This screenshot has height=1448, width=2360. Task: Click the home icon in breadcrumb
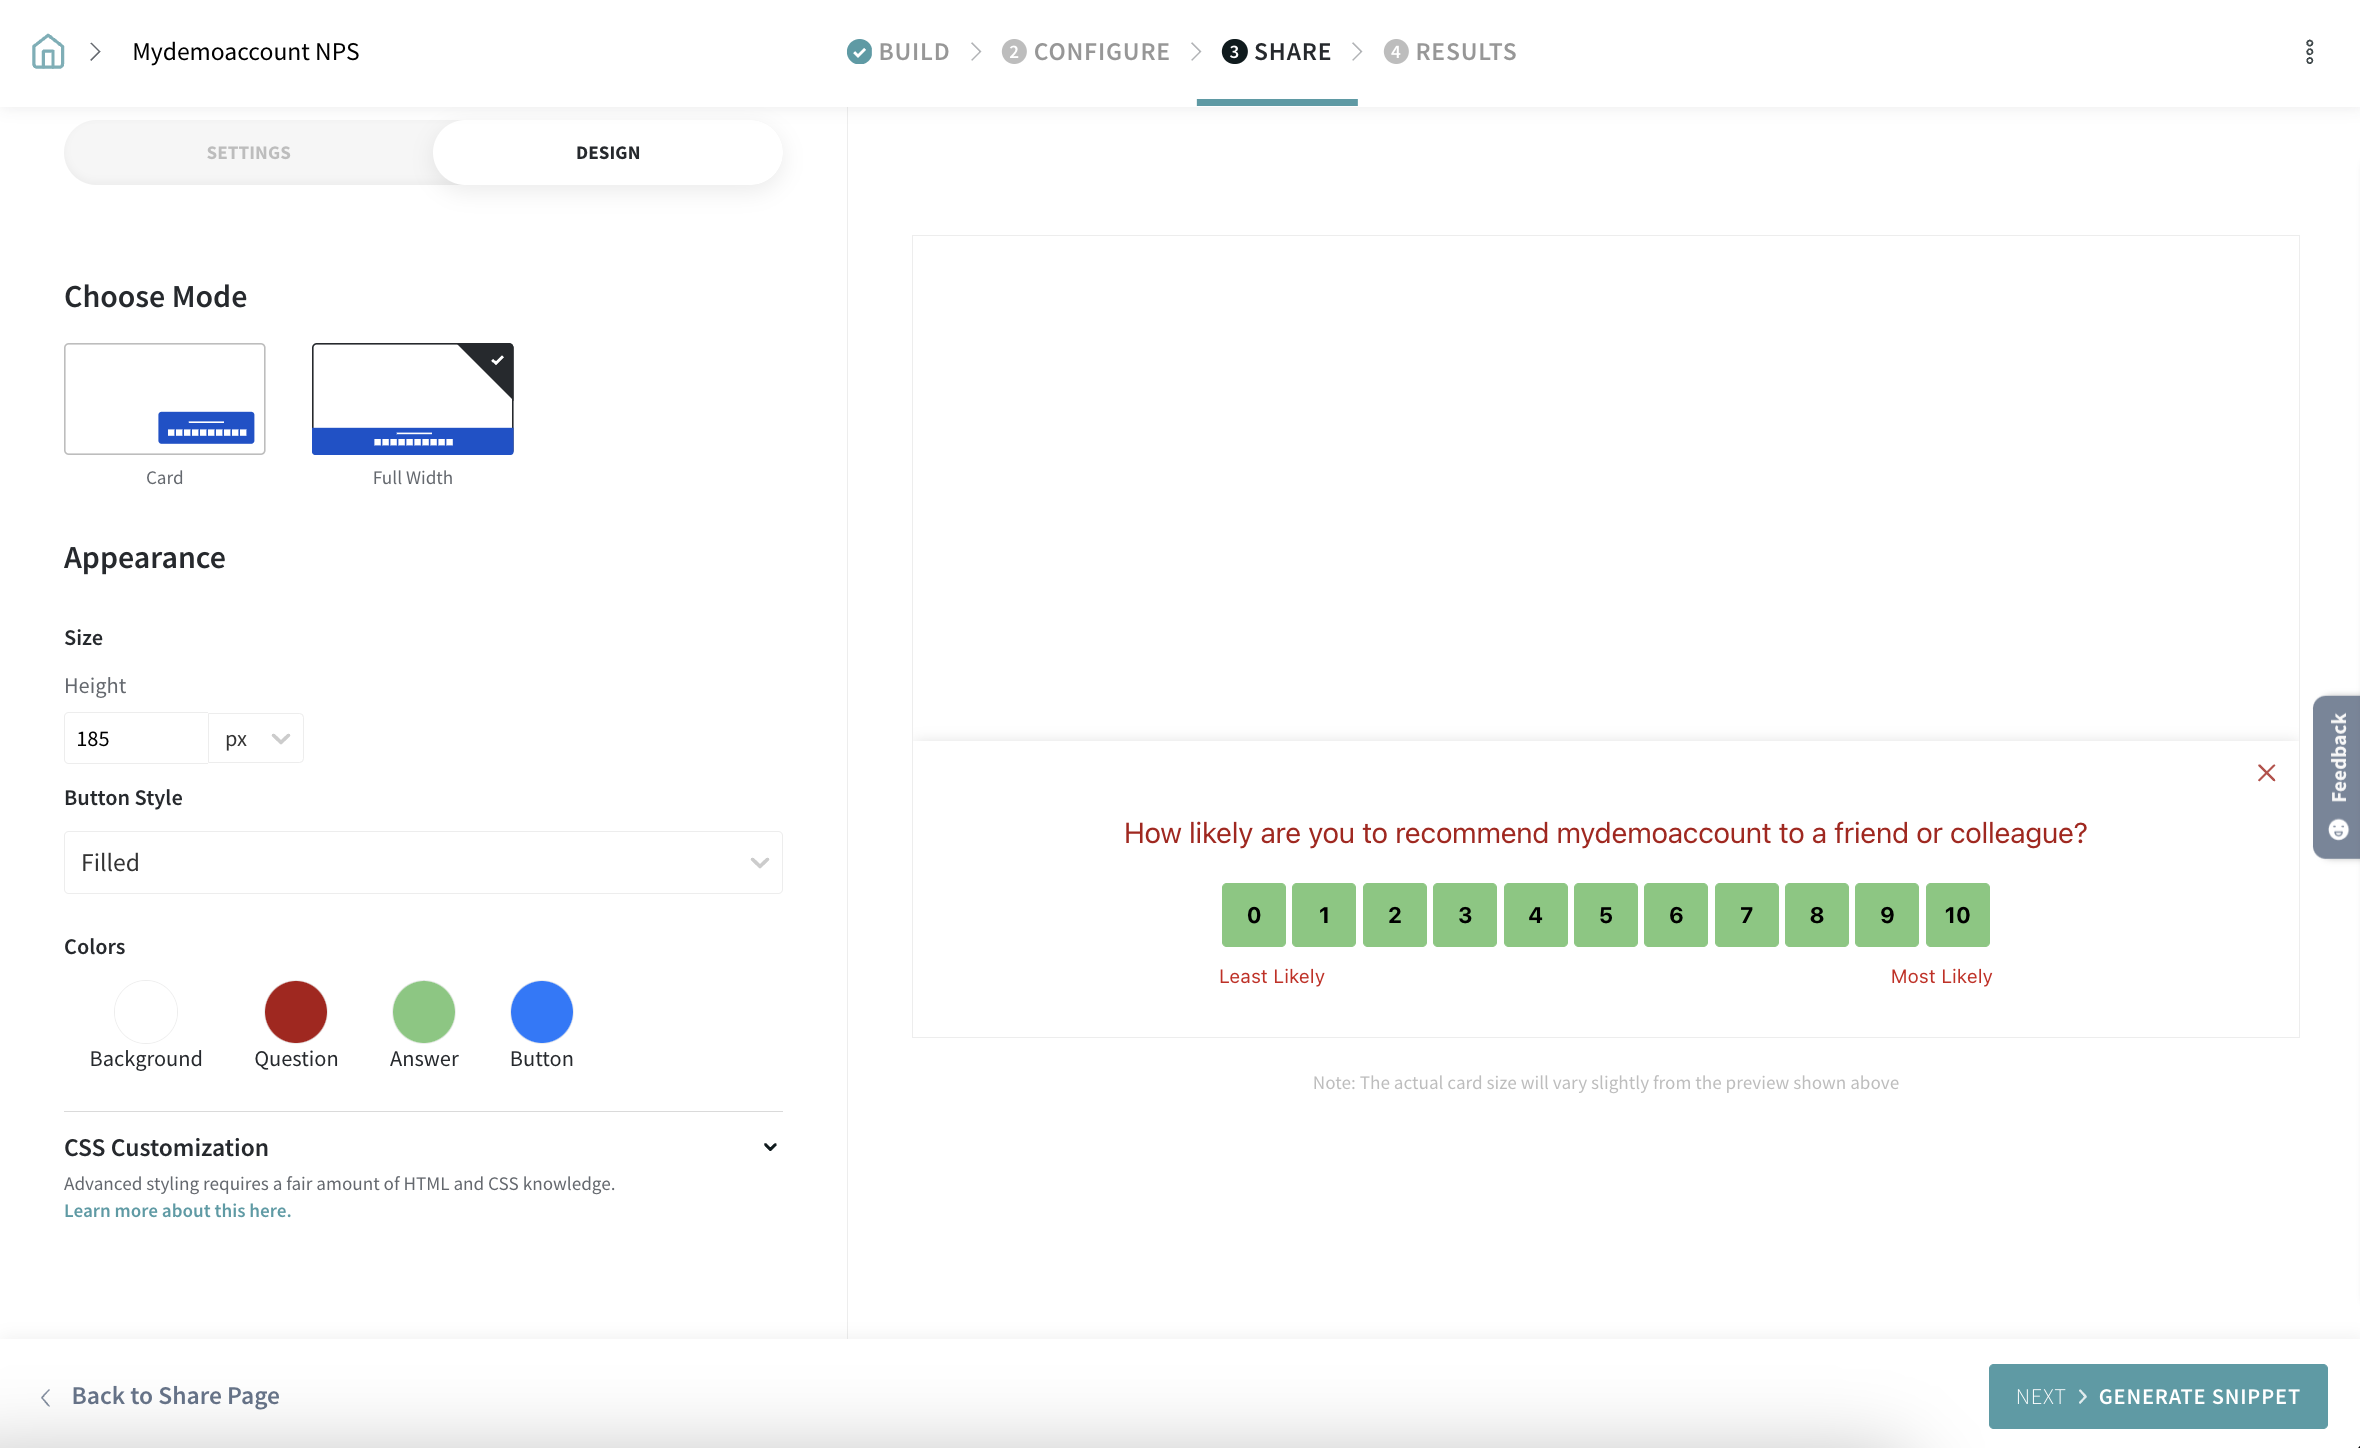coord(48,51)
